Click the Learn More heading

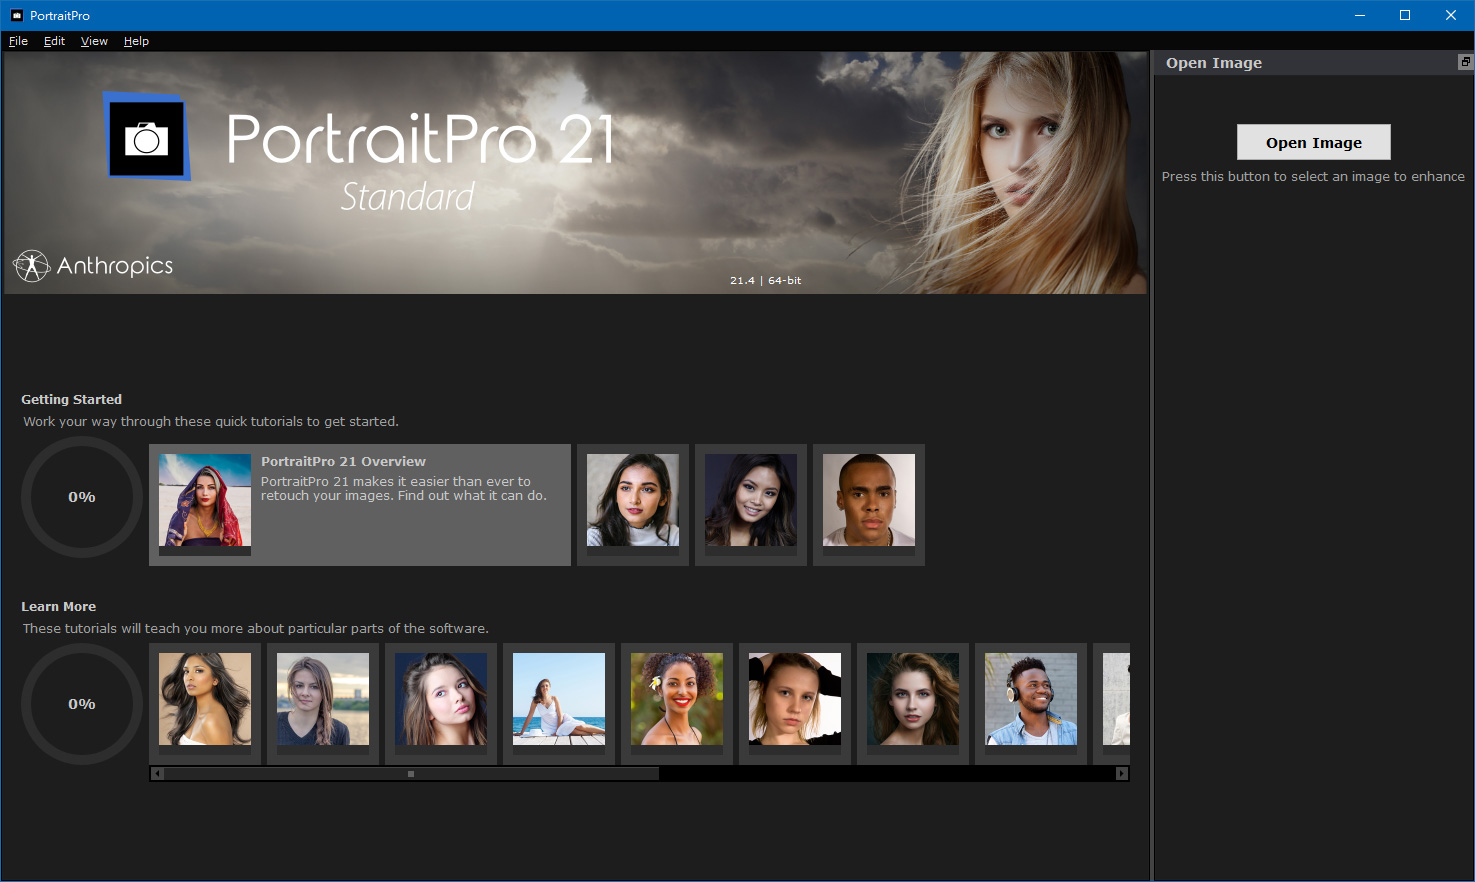click(x=59, y=606)
